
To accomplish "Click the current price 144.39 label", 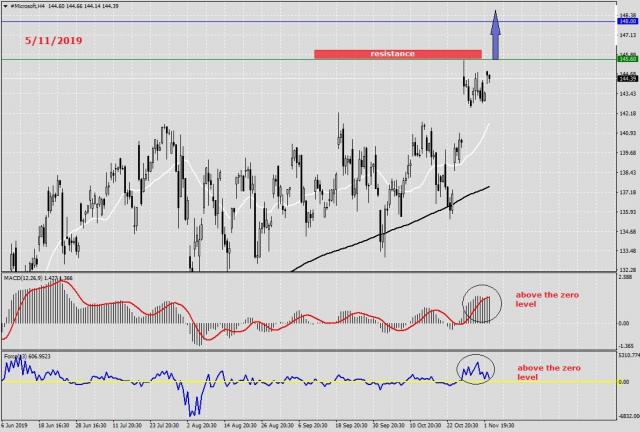I will pyautogui.click(x=627, y=78).
